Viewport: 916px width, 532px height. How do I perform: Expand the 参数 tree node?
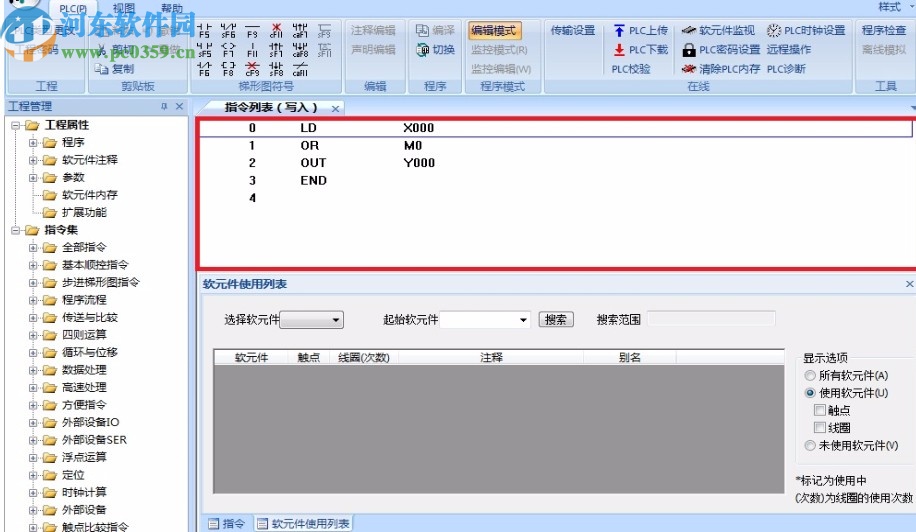point(33,178)
